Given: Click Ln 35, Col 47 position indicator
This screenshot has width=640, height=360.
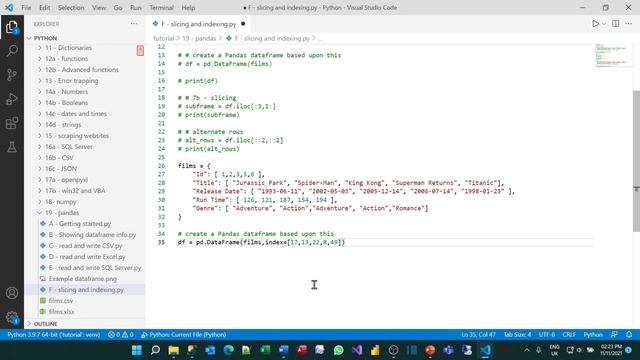Looking at the screenshot, I should click(x=478, y=335).
